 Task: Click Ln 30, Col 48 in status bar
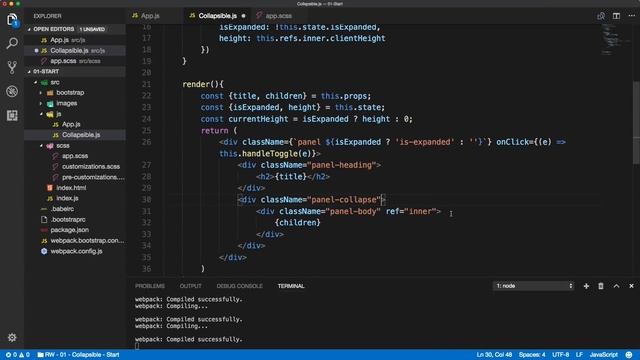494,355
